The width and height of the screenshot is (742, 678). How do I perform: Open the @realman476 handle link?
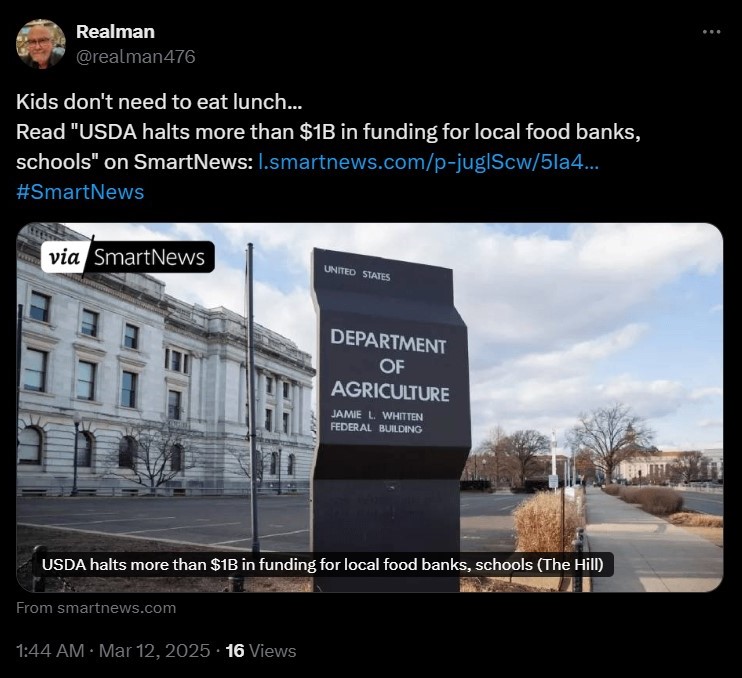135,57
